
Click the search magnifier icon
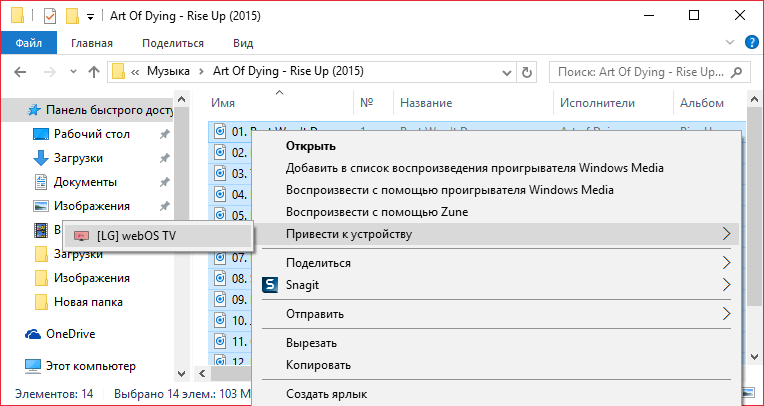click(738, 72)
